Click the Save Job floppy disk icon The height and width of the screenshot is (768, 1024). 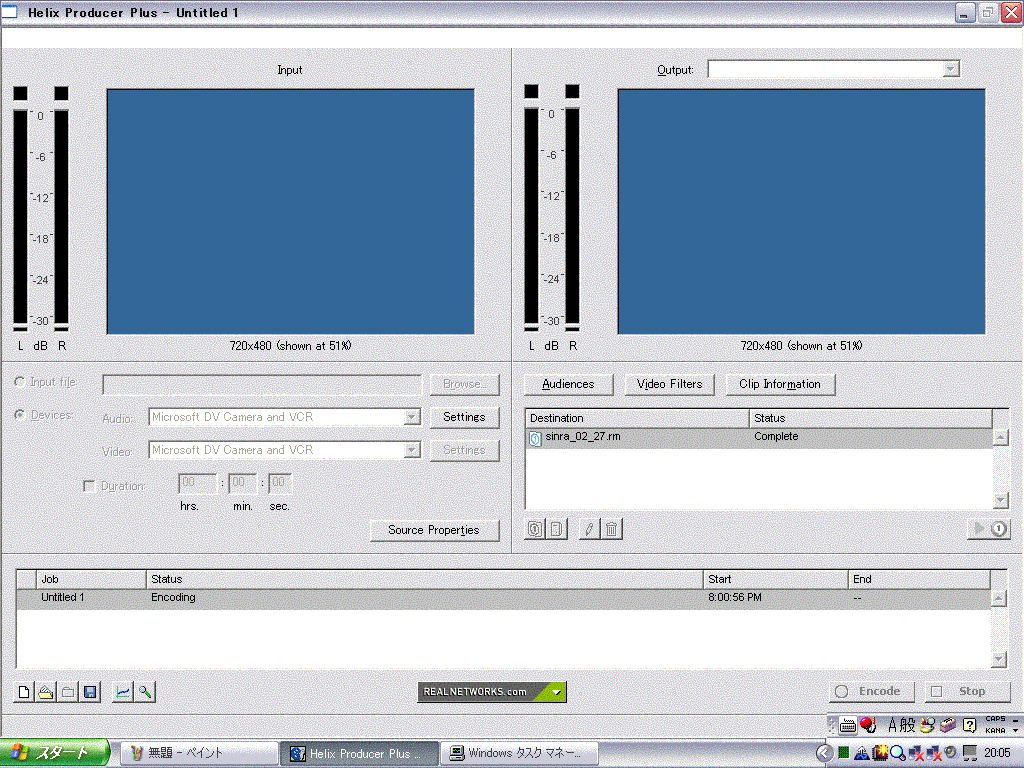coord(90,691)
